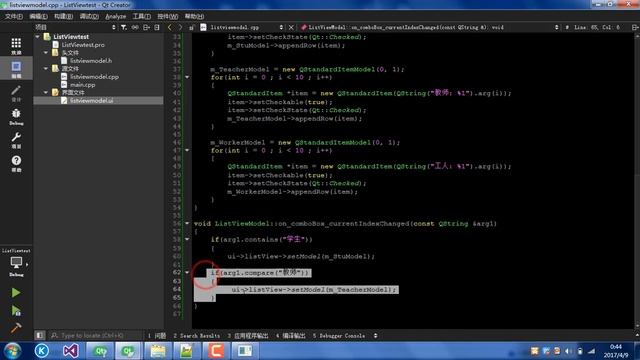Close the listviewmodel.cpp document with X

[x=291, y=27]
